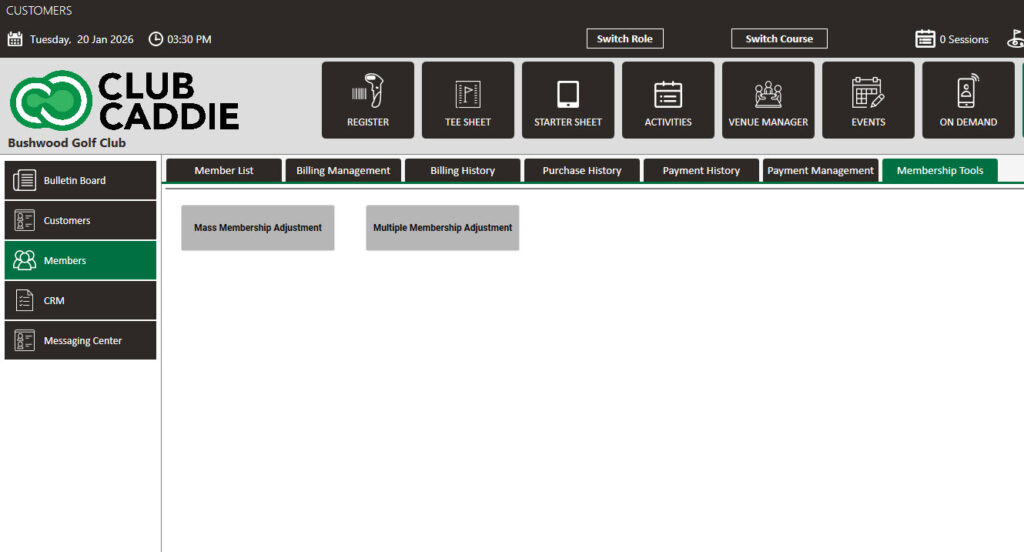Click the Sessions clipboard icon
1024x552 pixels.
point(925,39)
